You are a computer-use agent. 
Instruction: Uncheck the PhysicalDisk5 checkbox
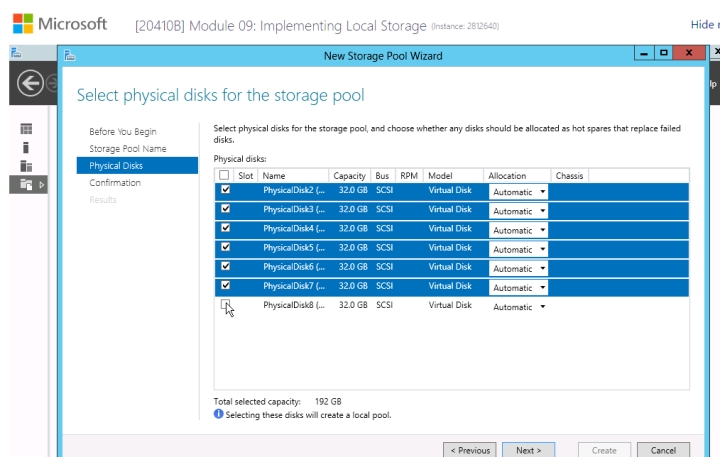225,247
